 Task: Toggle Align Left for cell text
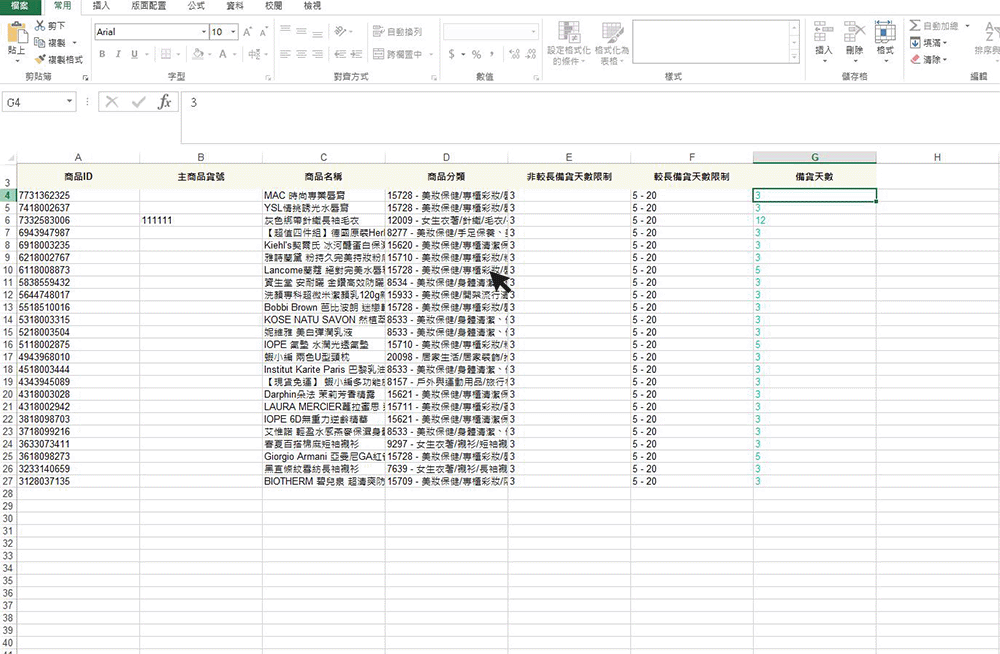tap(285, 54)
